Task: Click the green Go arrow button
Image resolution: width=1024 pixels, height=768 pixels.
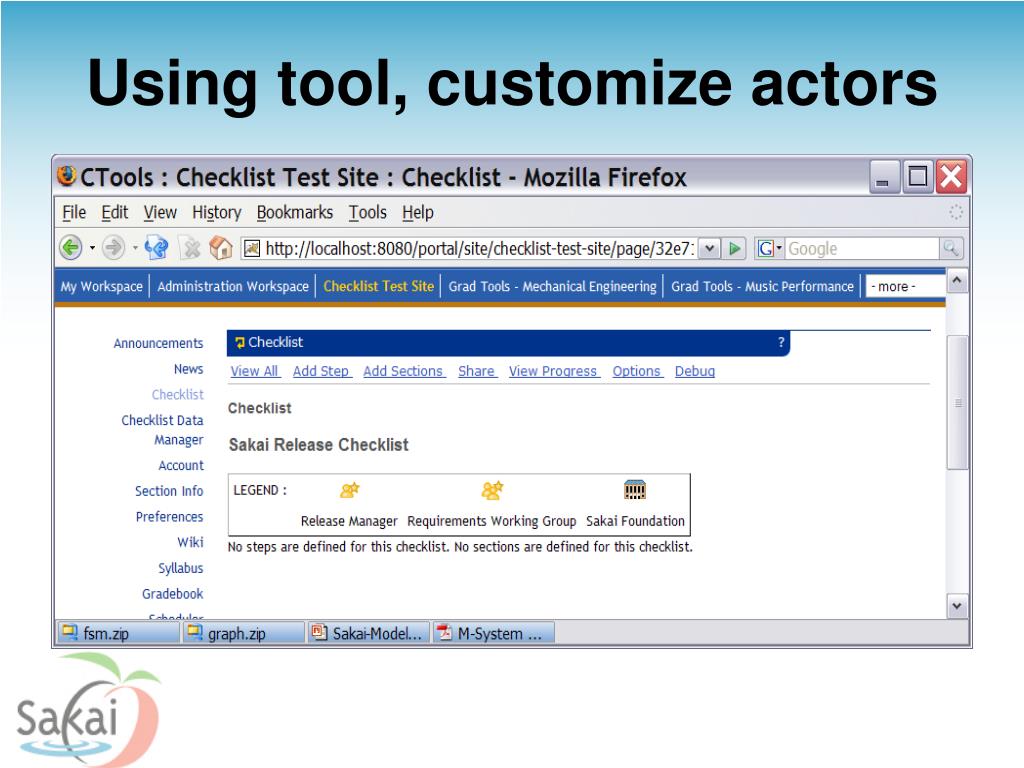Action: click(x=735, y=248)
